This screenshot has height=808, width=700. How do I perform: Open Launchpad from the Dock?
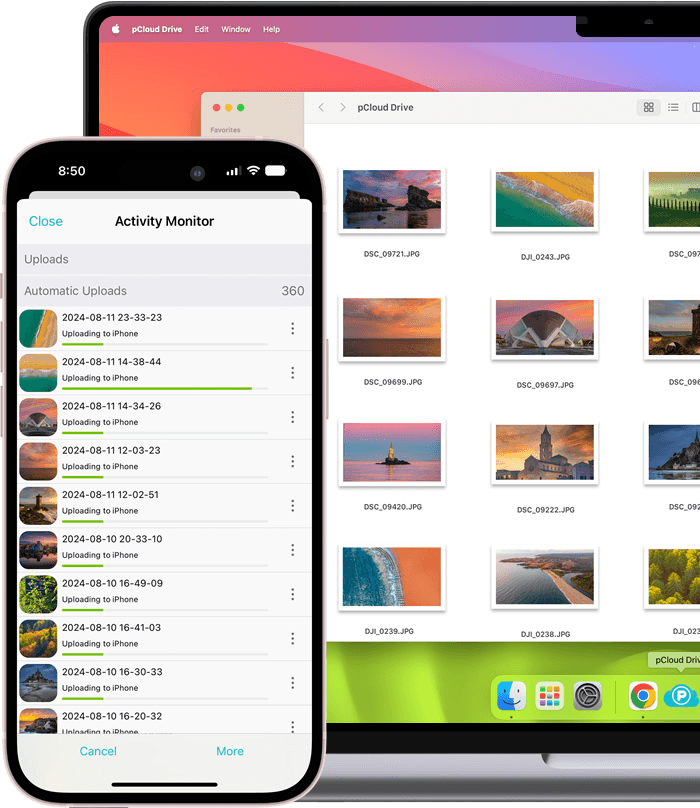549,696
